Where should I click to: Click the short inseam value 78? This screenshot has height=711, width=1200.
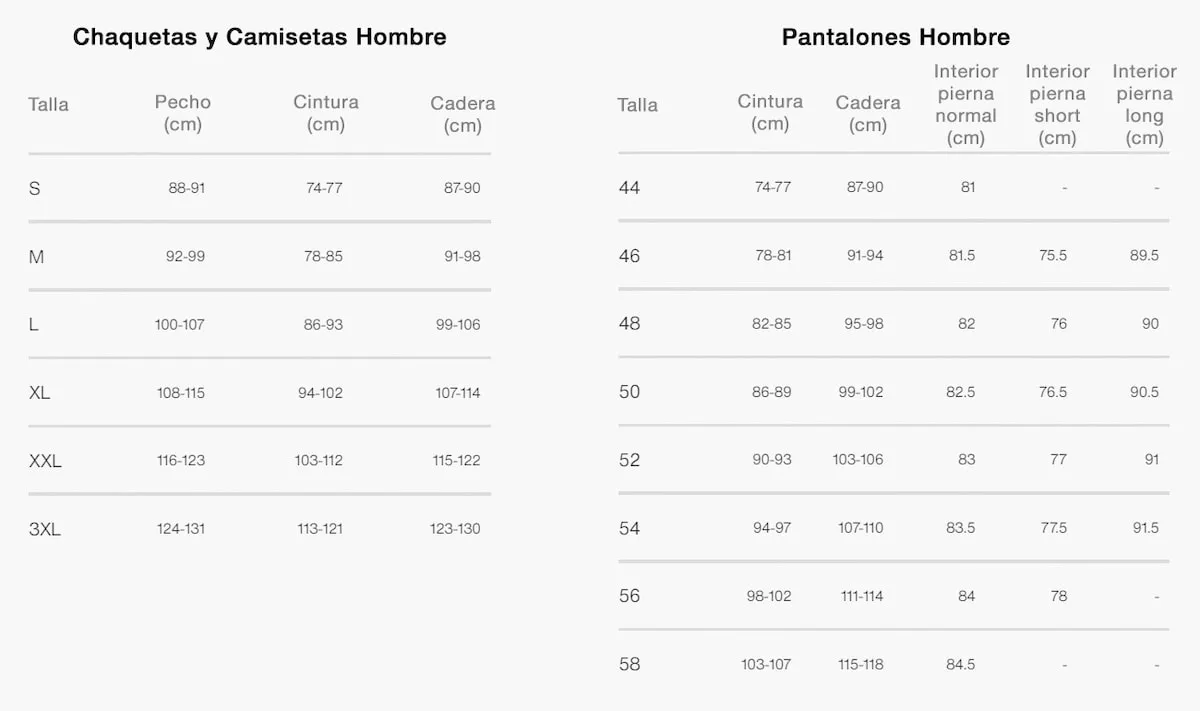click(x=1059, y=596)
